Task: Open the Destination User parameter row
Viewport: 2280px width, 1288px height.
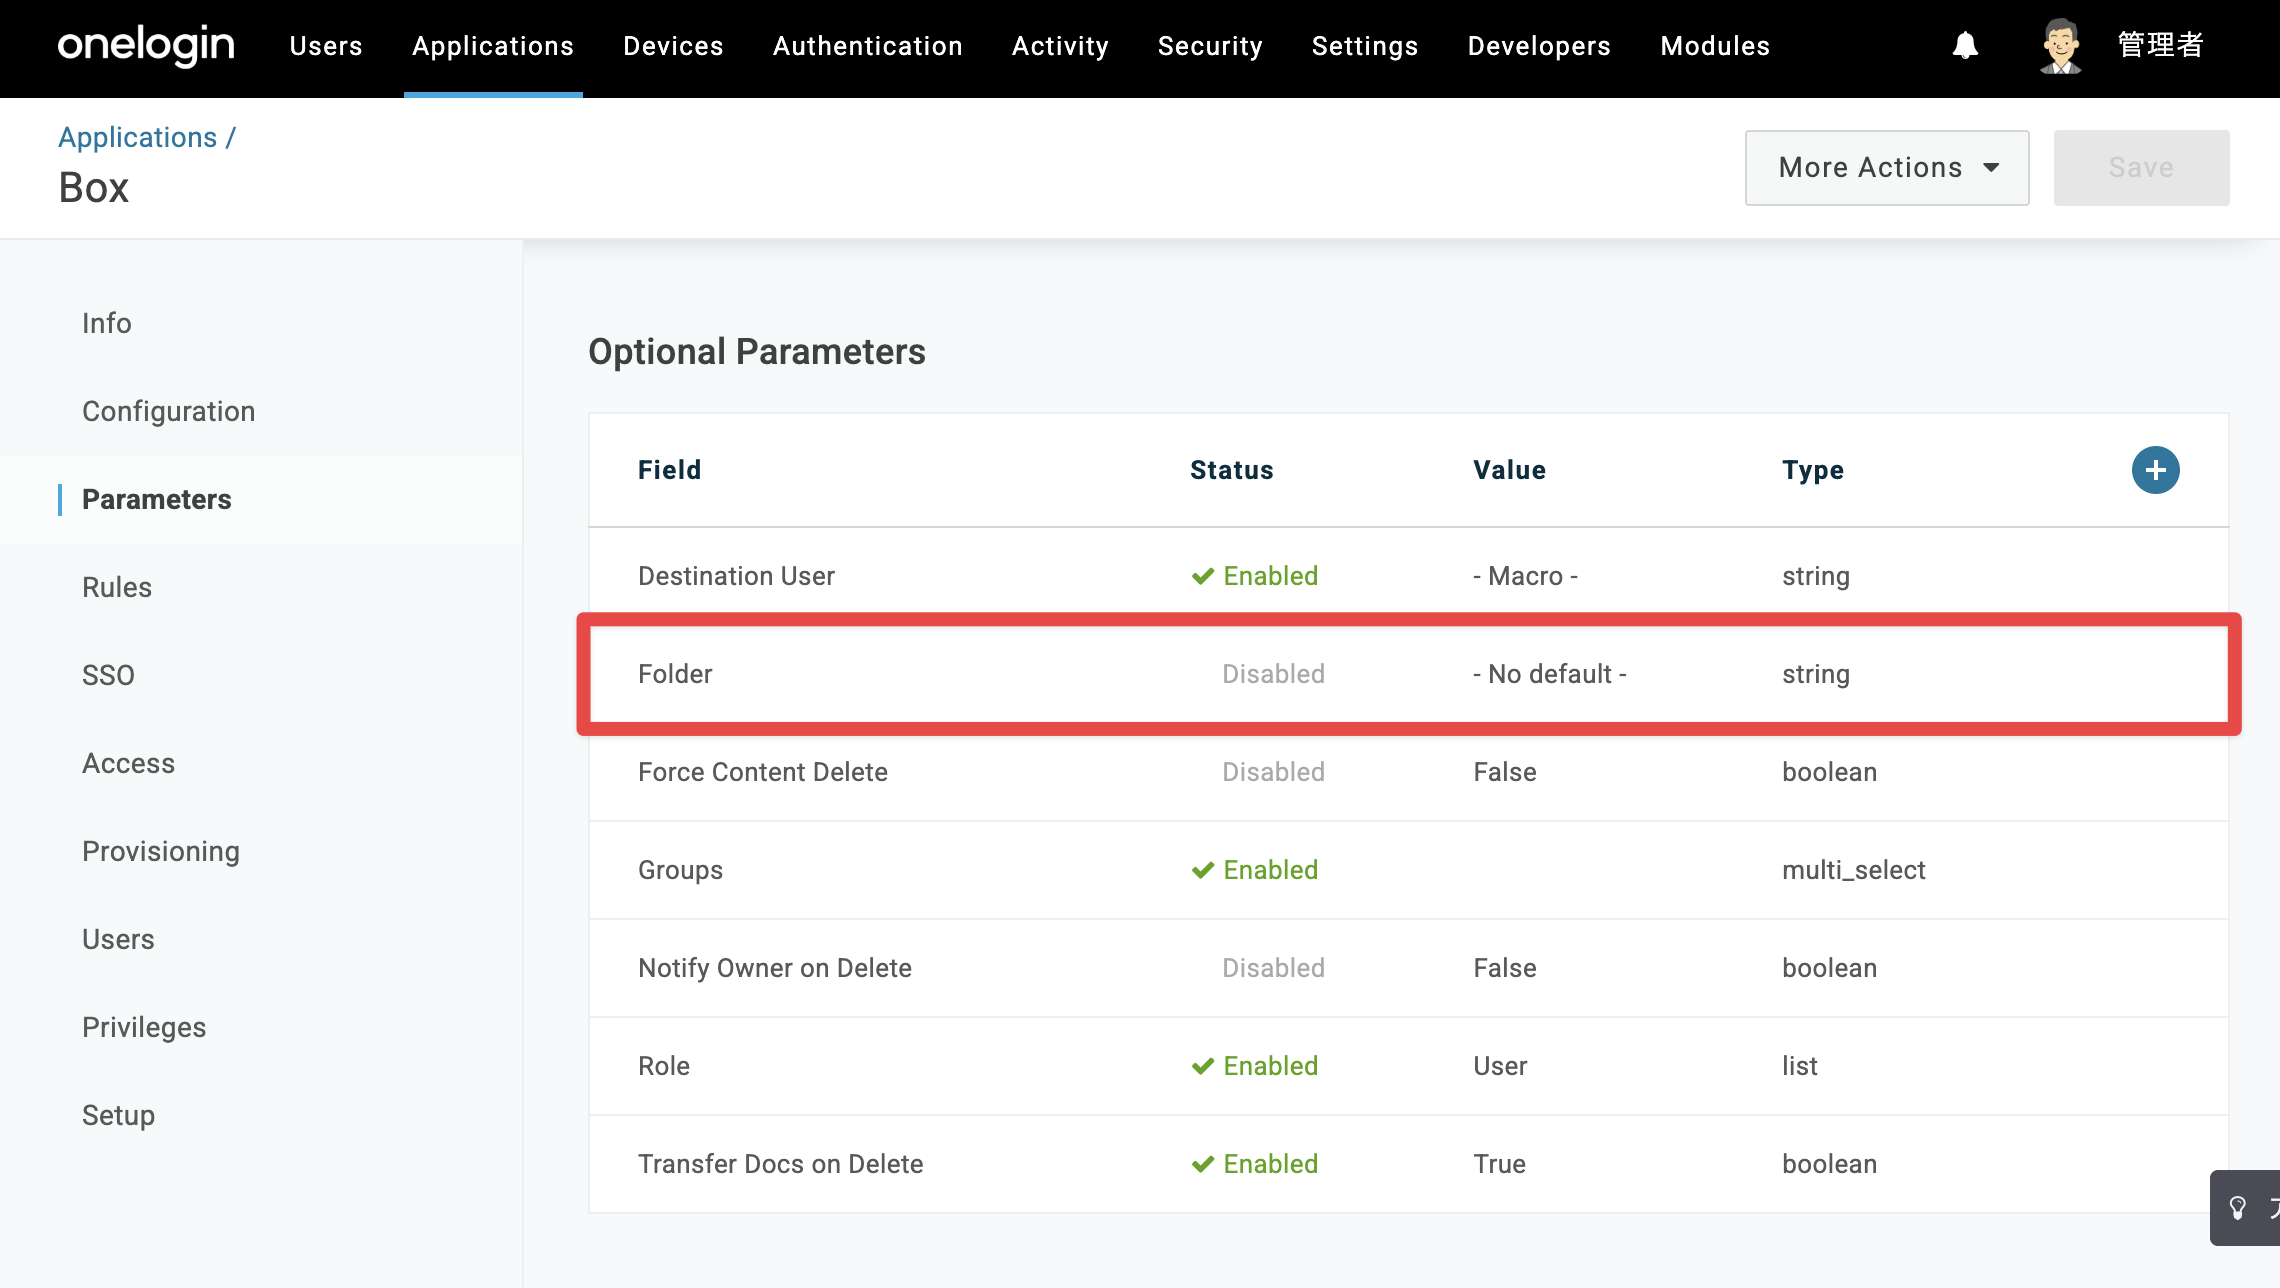Action: [1408, 576]
